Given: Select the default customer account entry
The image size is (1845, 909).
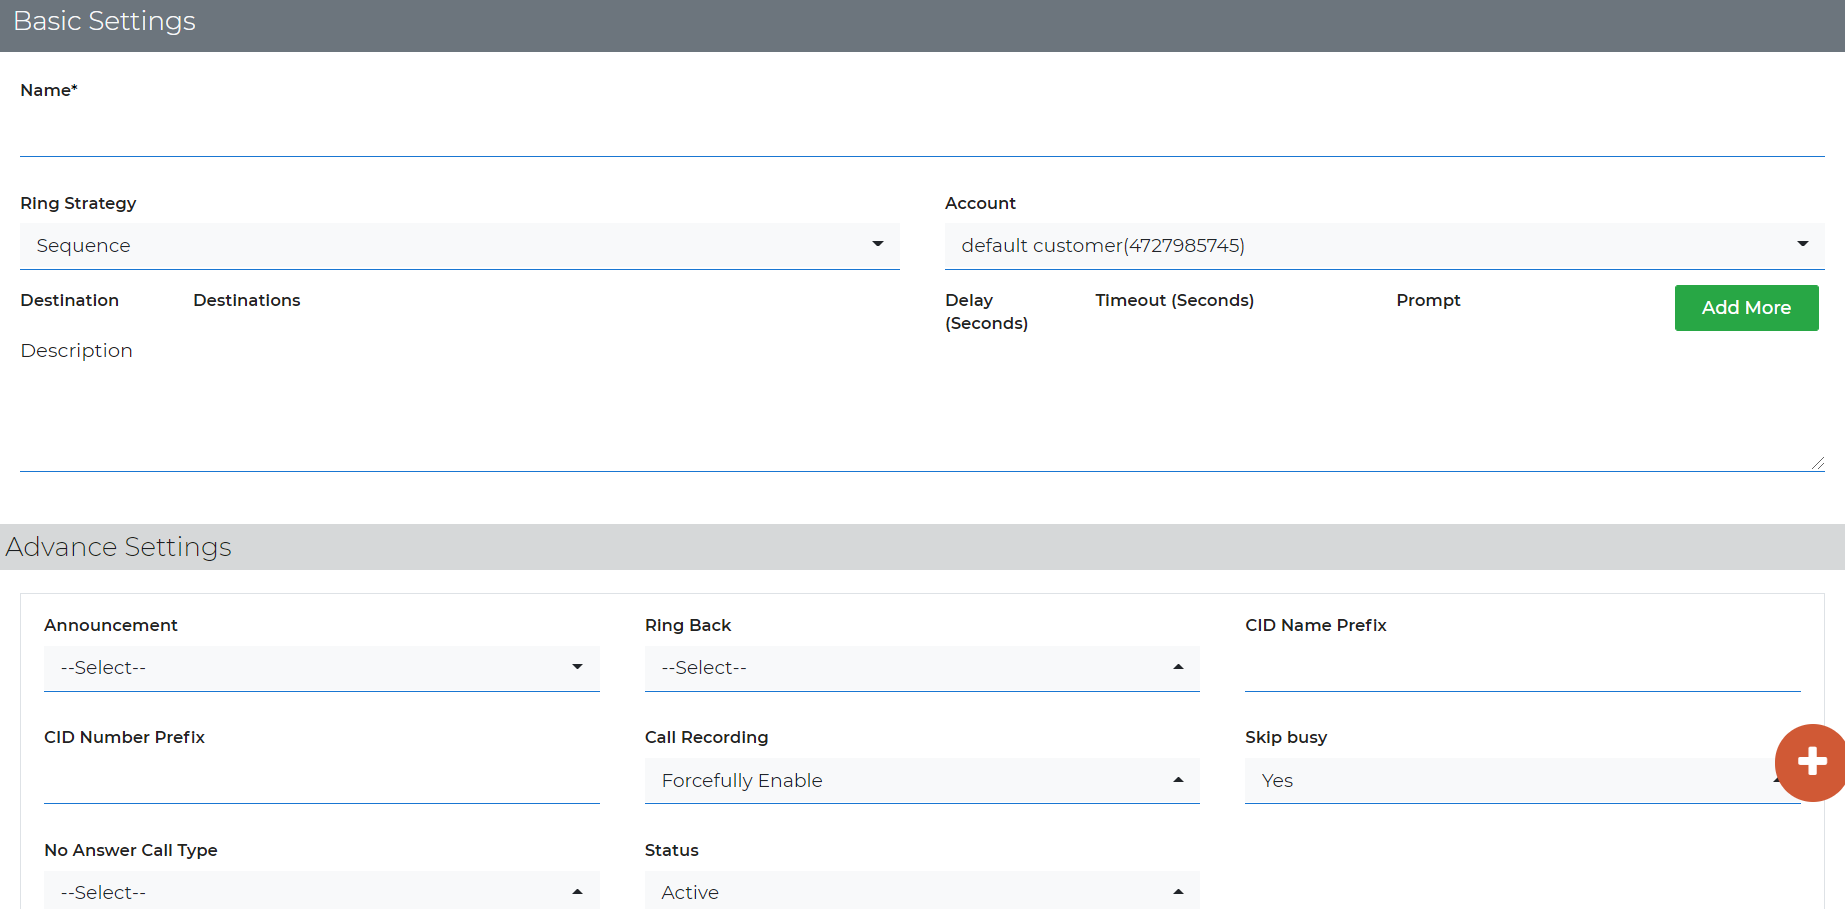Looking at the screenshot, I should pos(1101,245).
